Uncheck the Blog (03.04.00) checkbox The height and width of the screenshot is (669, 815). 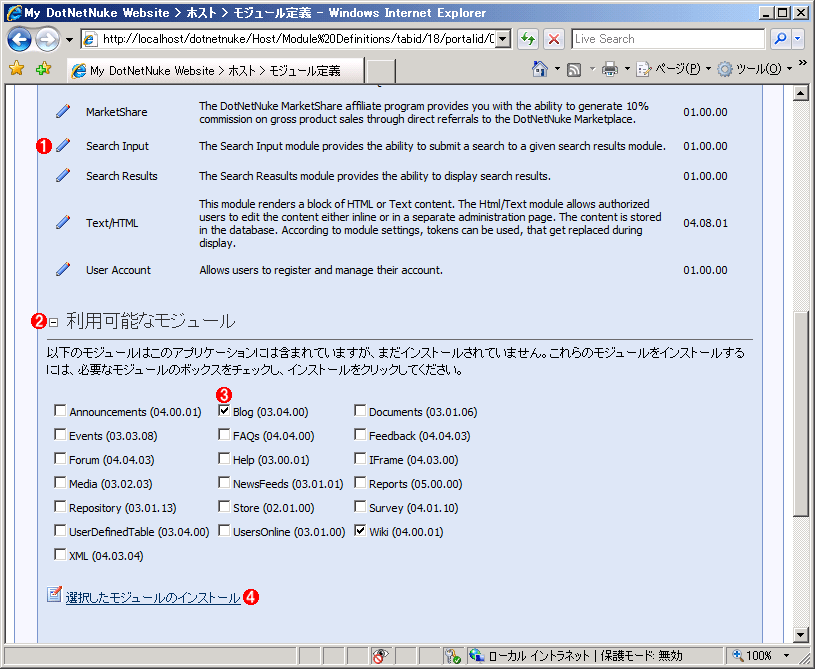(x=224, y=411)
